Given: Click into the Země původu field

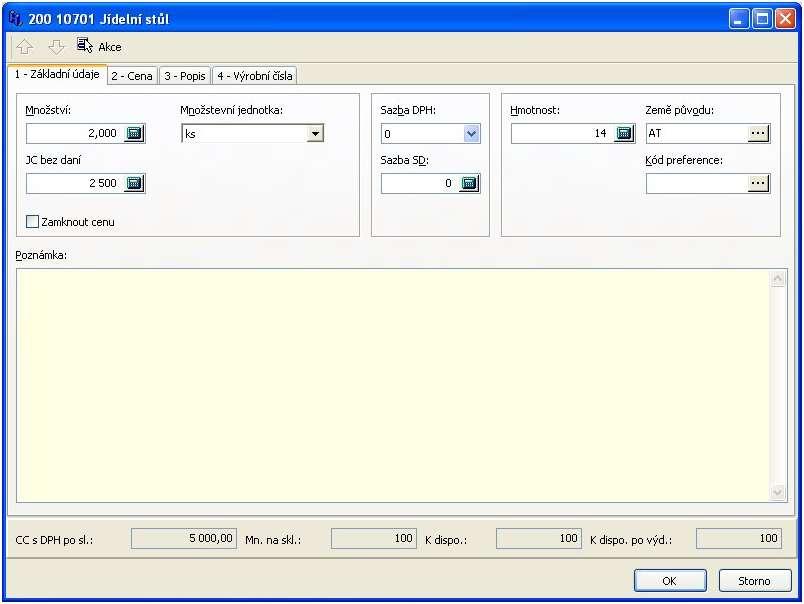Looking at the screenshot, I should pos(697,133).
